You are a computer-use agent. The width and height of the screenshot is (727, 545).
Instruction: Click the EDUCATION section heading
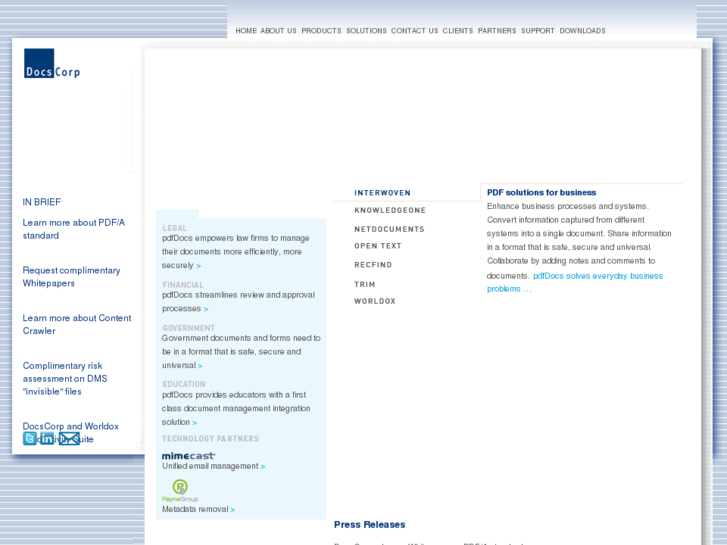184,384
